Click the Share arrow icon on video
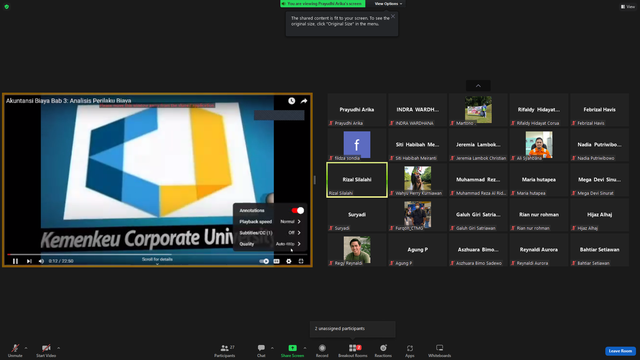 304,101
